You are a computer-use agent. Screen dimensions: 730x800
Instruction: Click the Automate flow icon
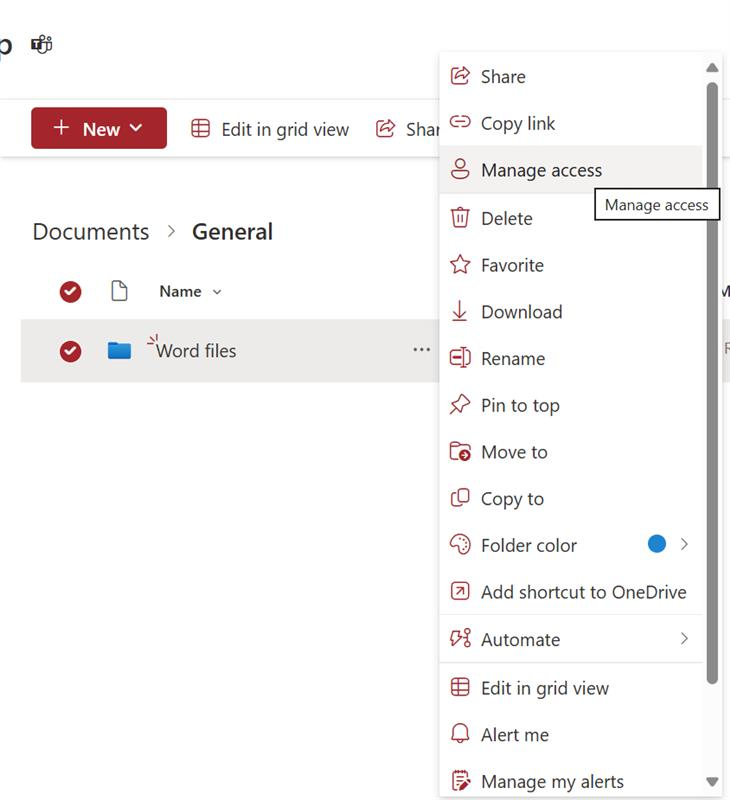(x=460, y=638)
